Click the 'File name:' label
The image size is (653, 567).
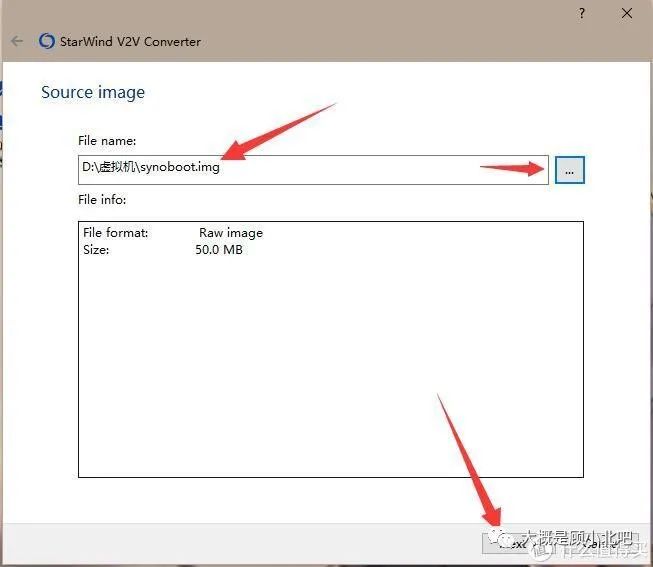107,141
